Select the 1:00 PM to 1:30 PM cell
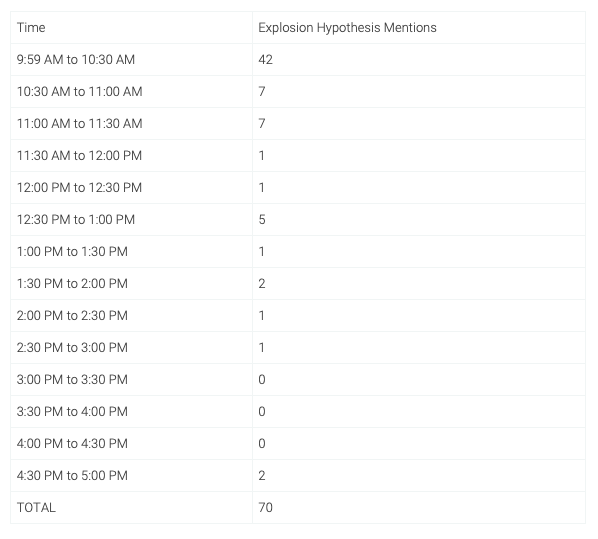This screenshot has width=598, height=539. click(131, 252)
